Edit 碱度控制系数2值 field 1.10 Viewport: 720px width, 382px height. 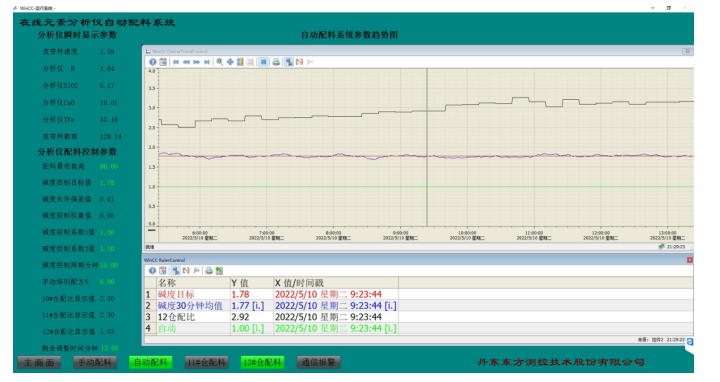tap(107, 249)
